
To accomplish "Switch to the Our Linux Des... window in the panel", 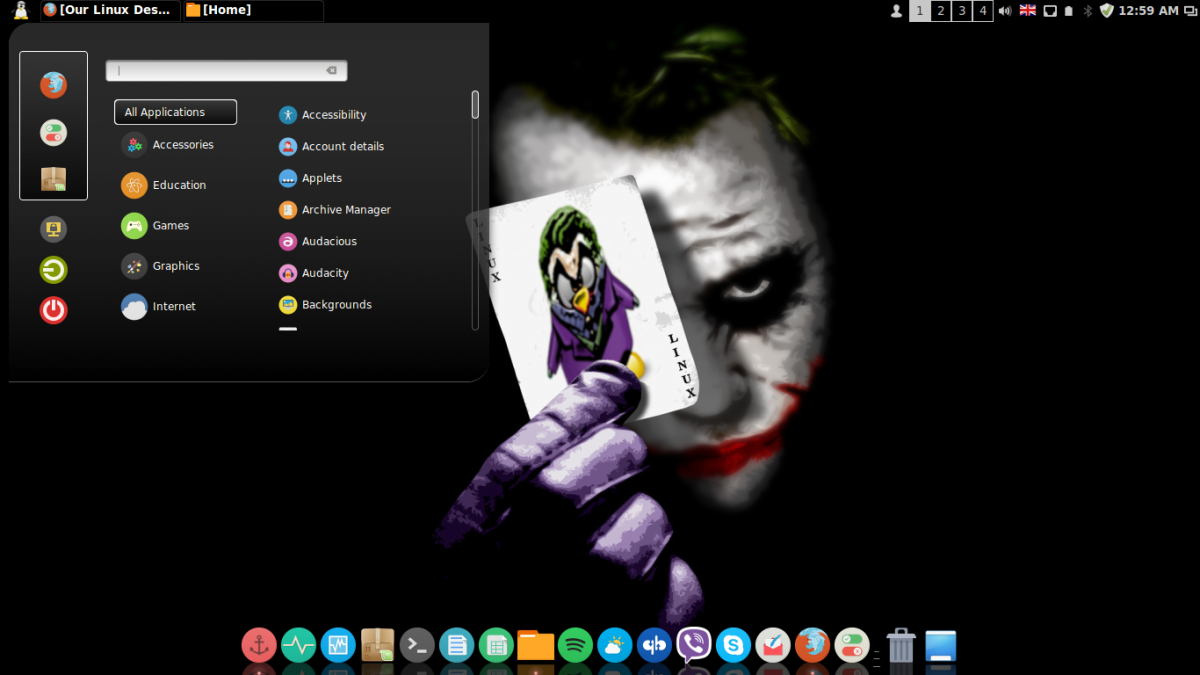I will coord(110,11).
